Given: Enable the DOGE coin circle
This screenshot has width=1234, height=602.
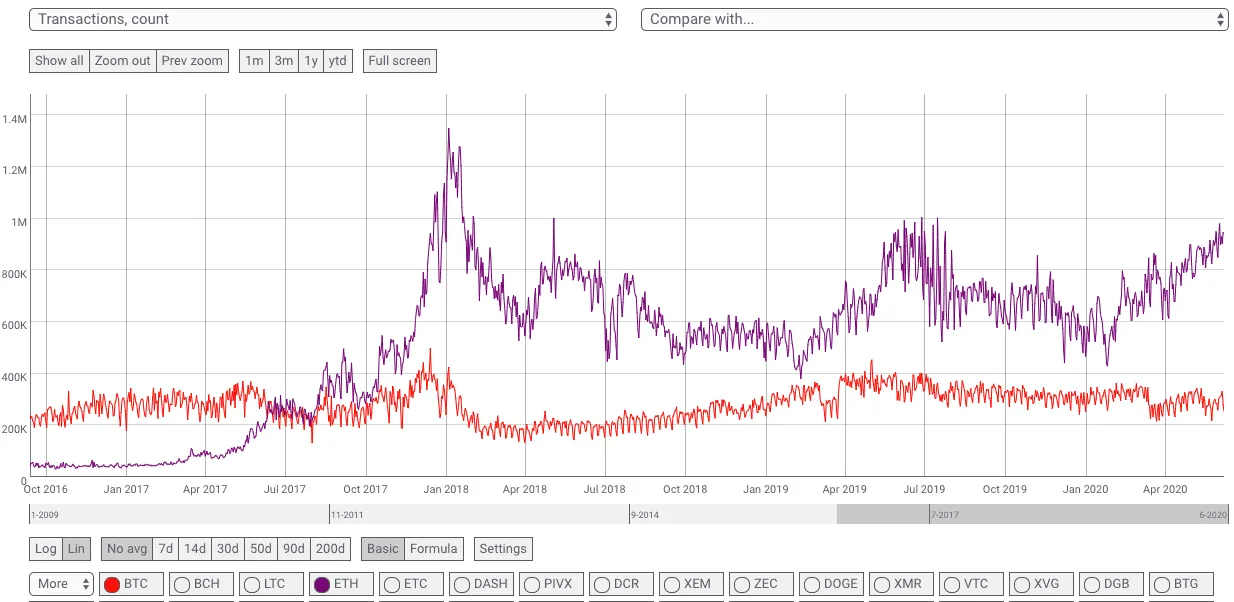Looking at the screenshot, I should click(812, 585).
